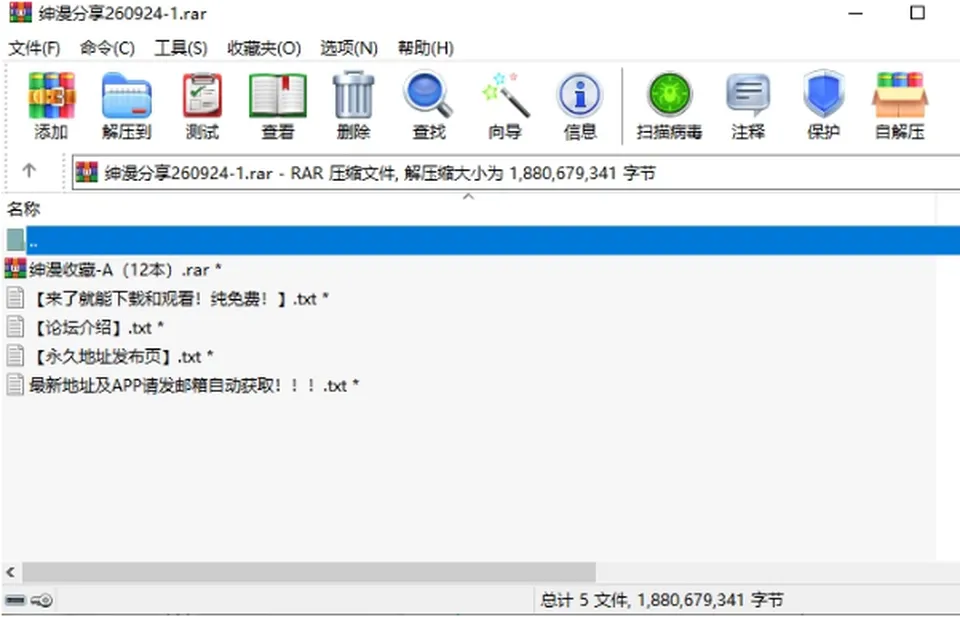
Task: Open the 收藏夹(O) menu
Action: [264, 48]
